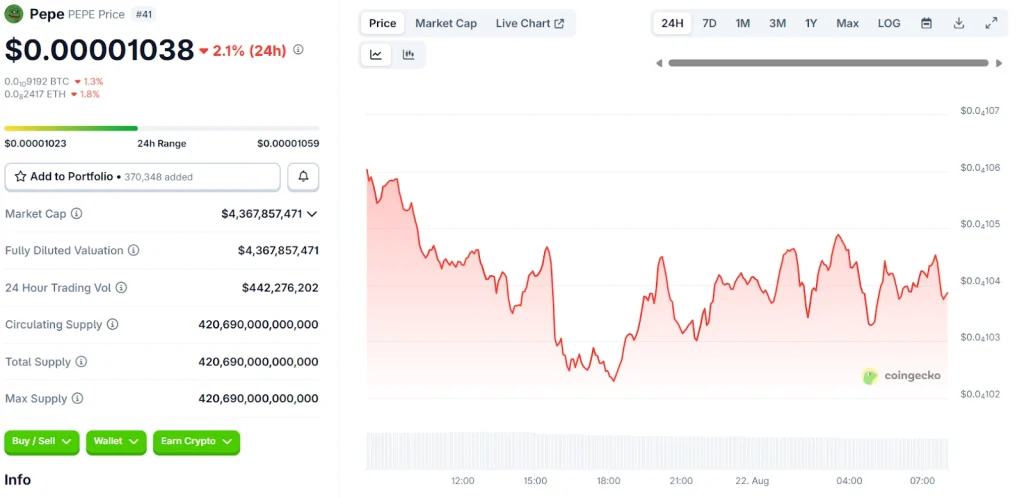The height and width of the screenshot is (498, 1024).
Task: Open the Live Chart tab
Action: 530,23
